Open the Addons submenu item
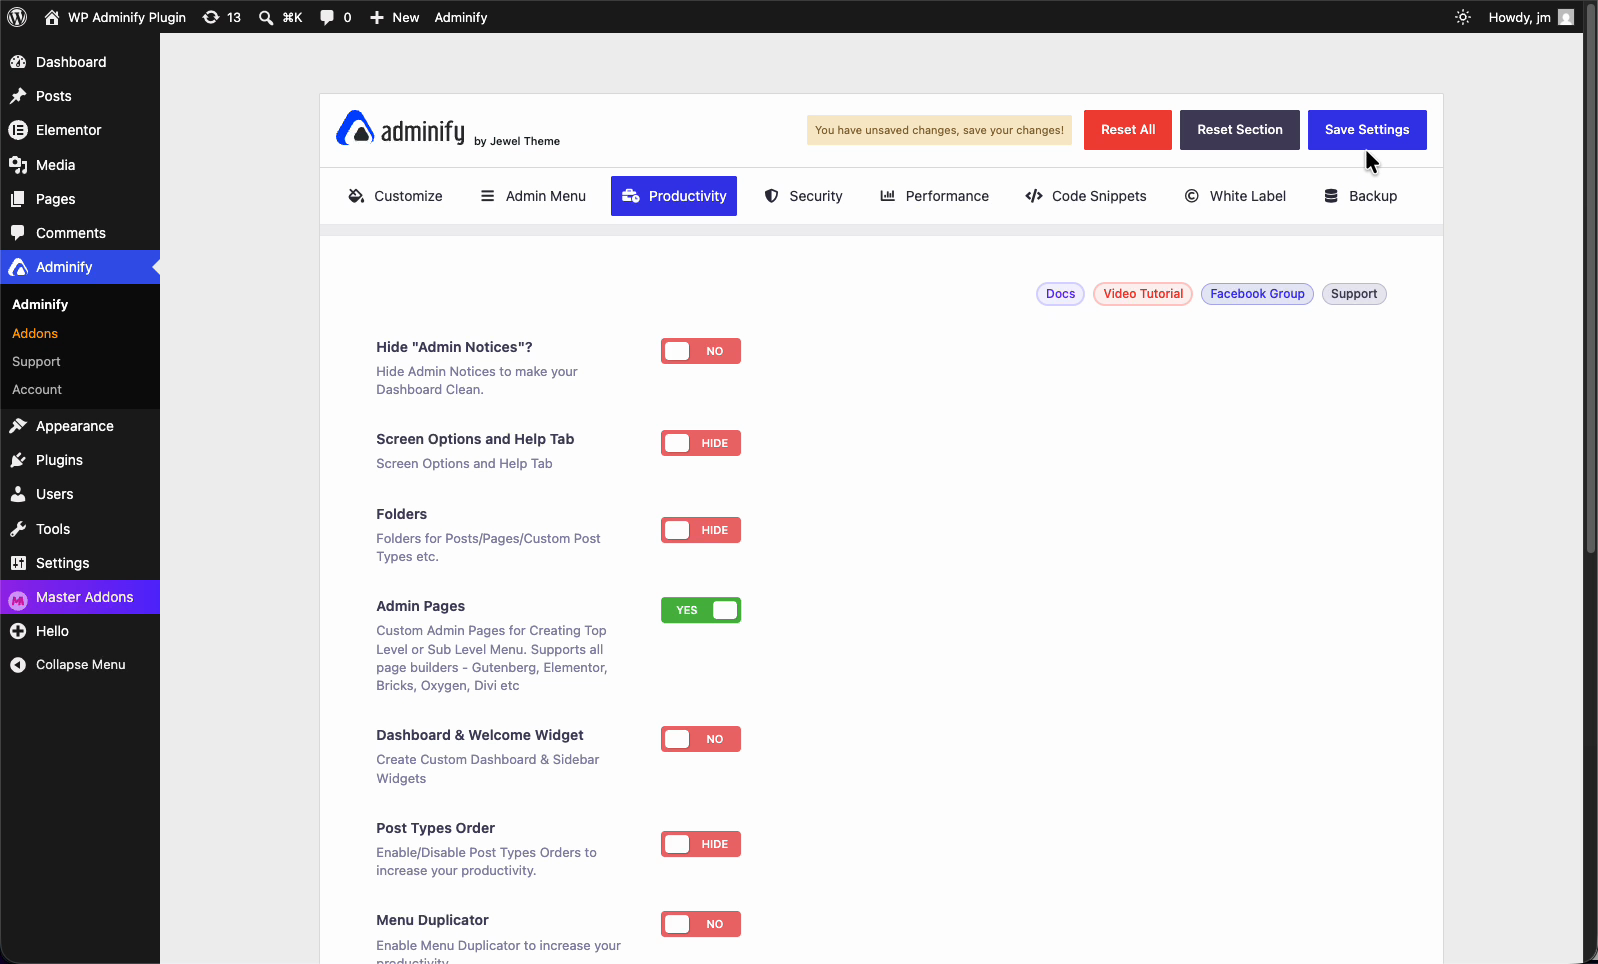Viewport: 1598px width, 964px height. (x=35, y=333)
